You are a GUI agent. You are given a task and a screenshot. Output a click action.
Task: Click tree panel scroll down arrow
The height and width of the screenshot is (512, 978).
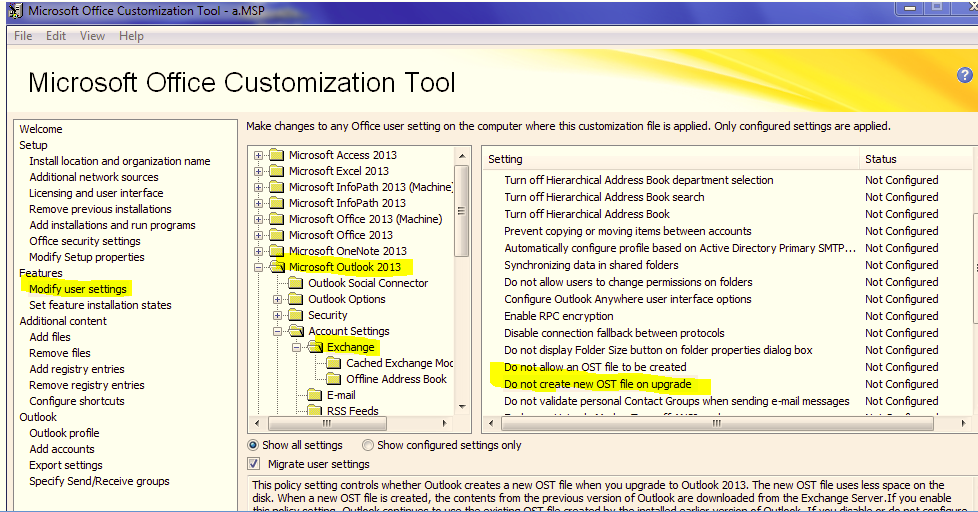[x=462, y=407]
